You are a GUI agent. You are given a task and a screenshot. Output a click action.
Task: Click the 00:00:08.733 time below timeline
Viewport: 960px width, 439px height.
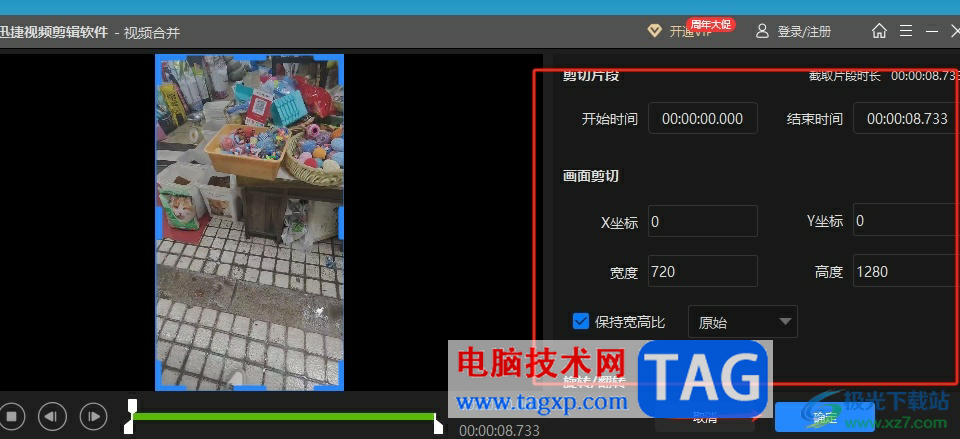(x=499, y=431)
